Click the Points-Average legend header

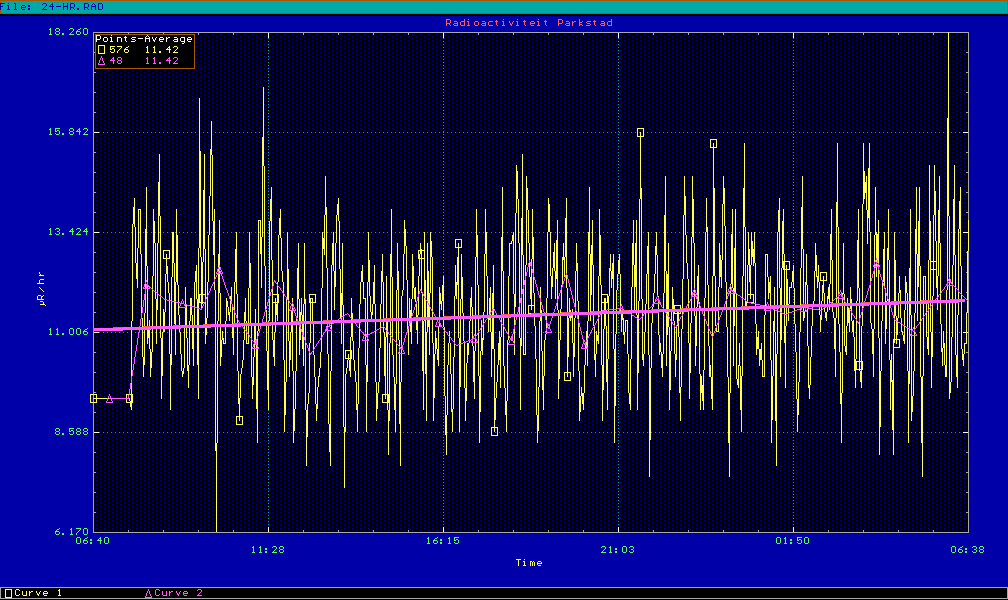coord(143,39)
